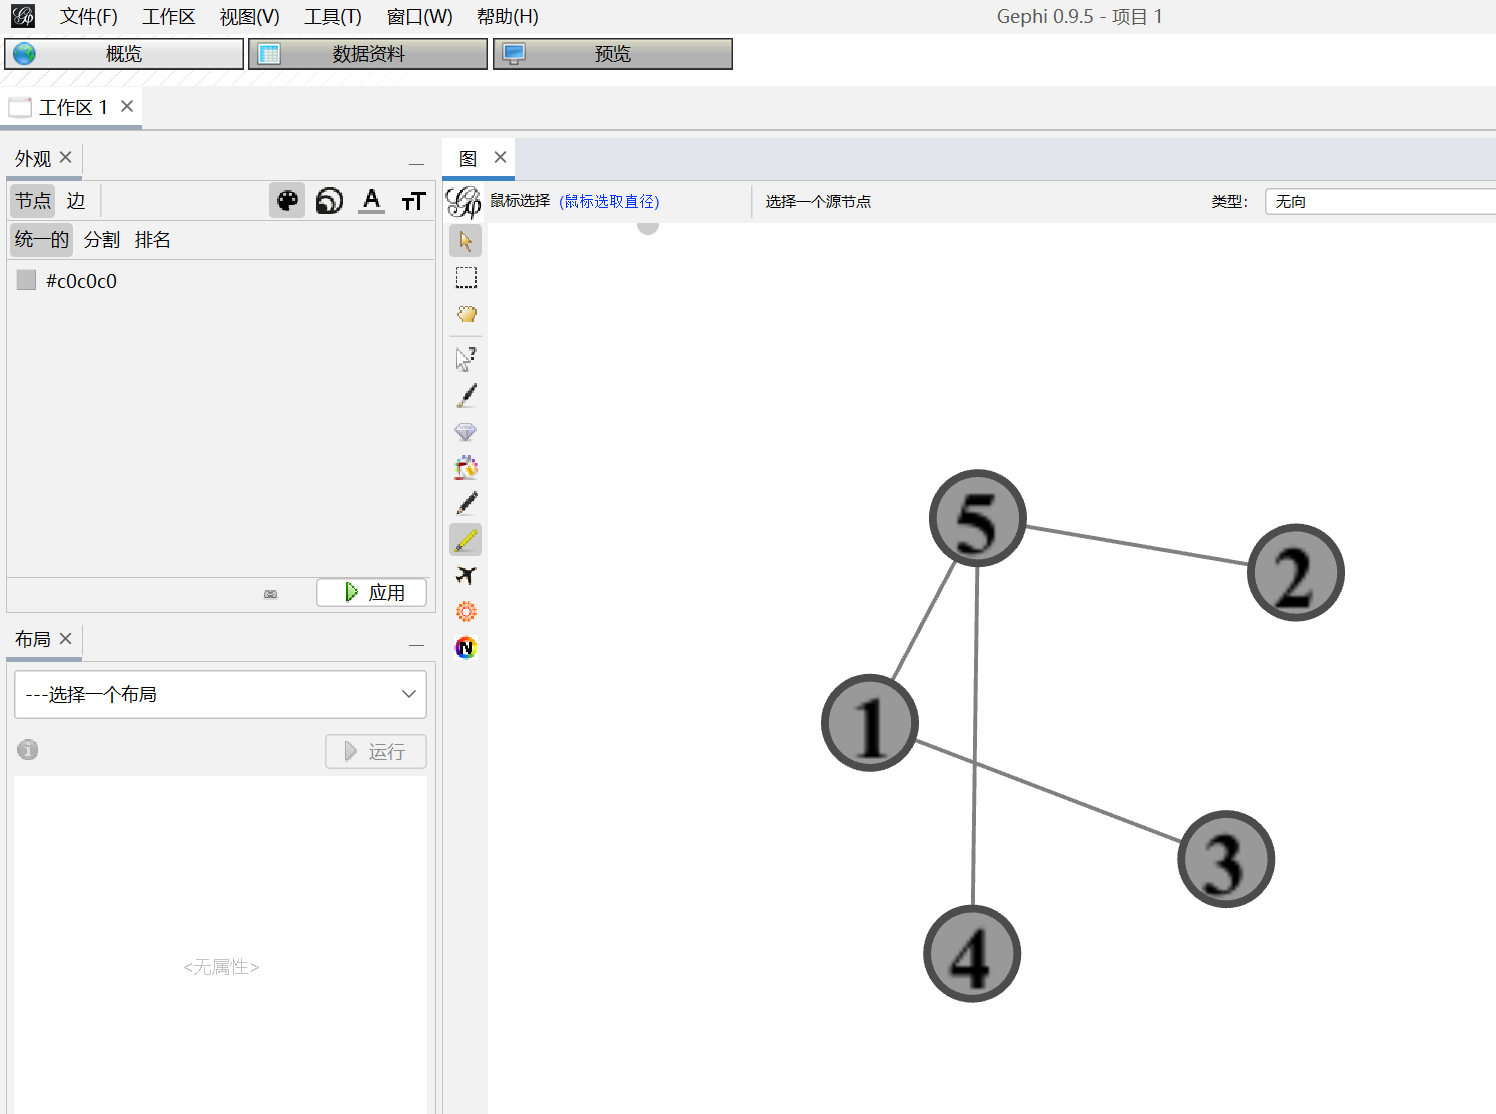Open the 类型 无向 edge type dropdown
This screenshot has height=1114, width=1496.
(1380, 201)
